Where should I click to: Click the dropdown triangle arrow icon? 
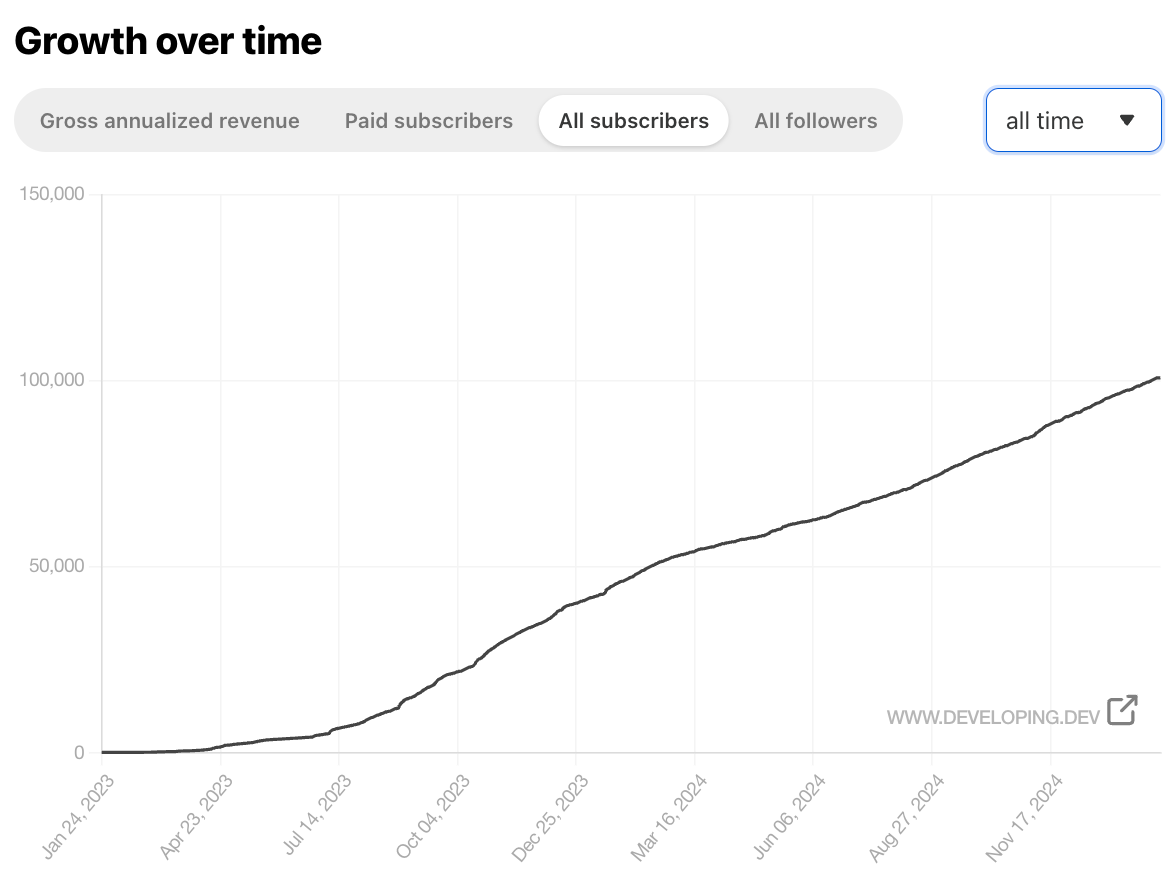1127,121
